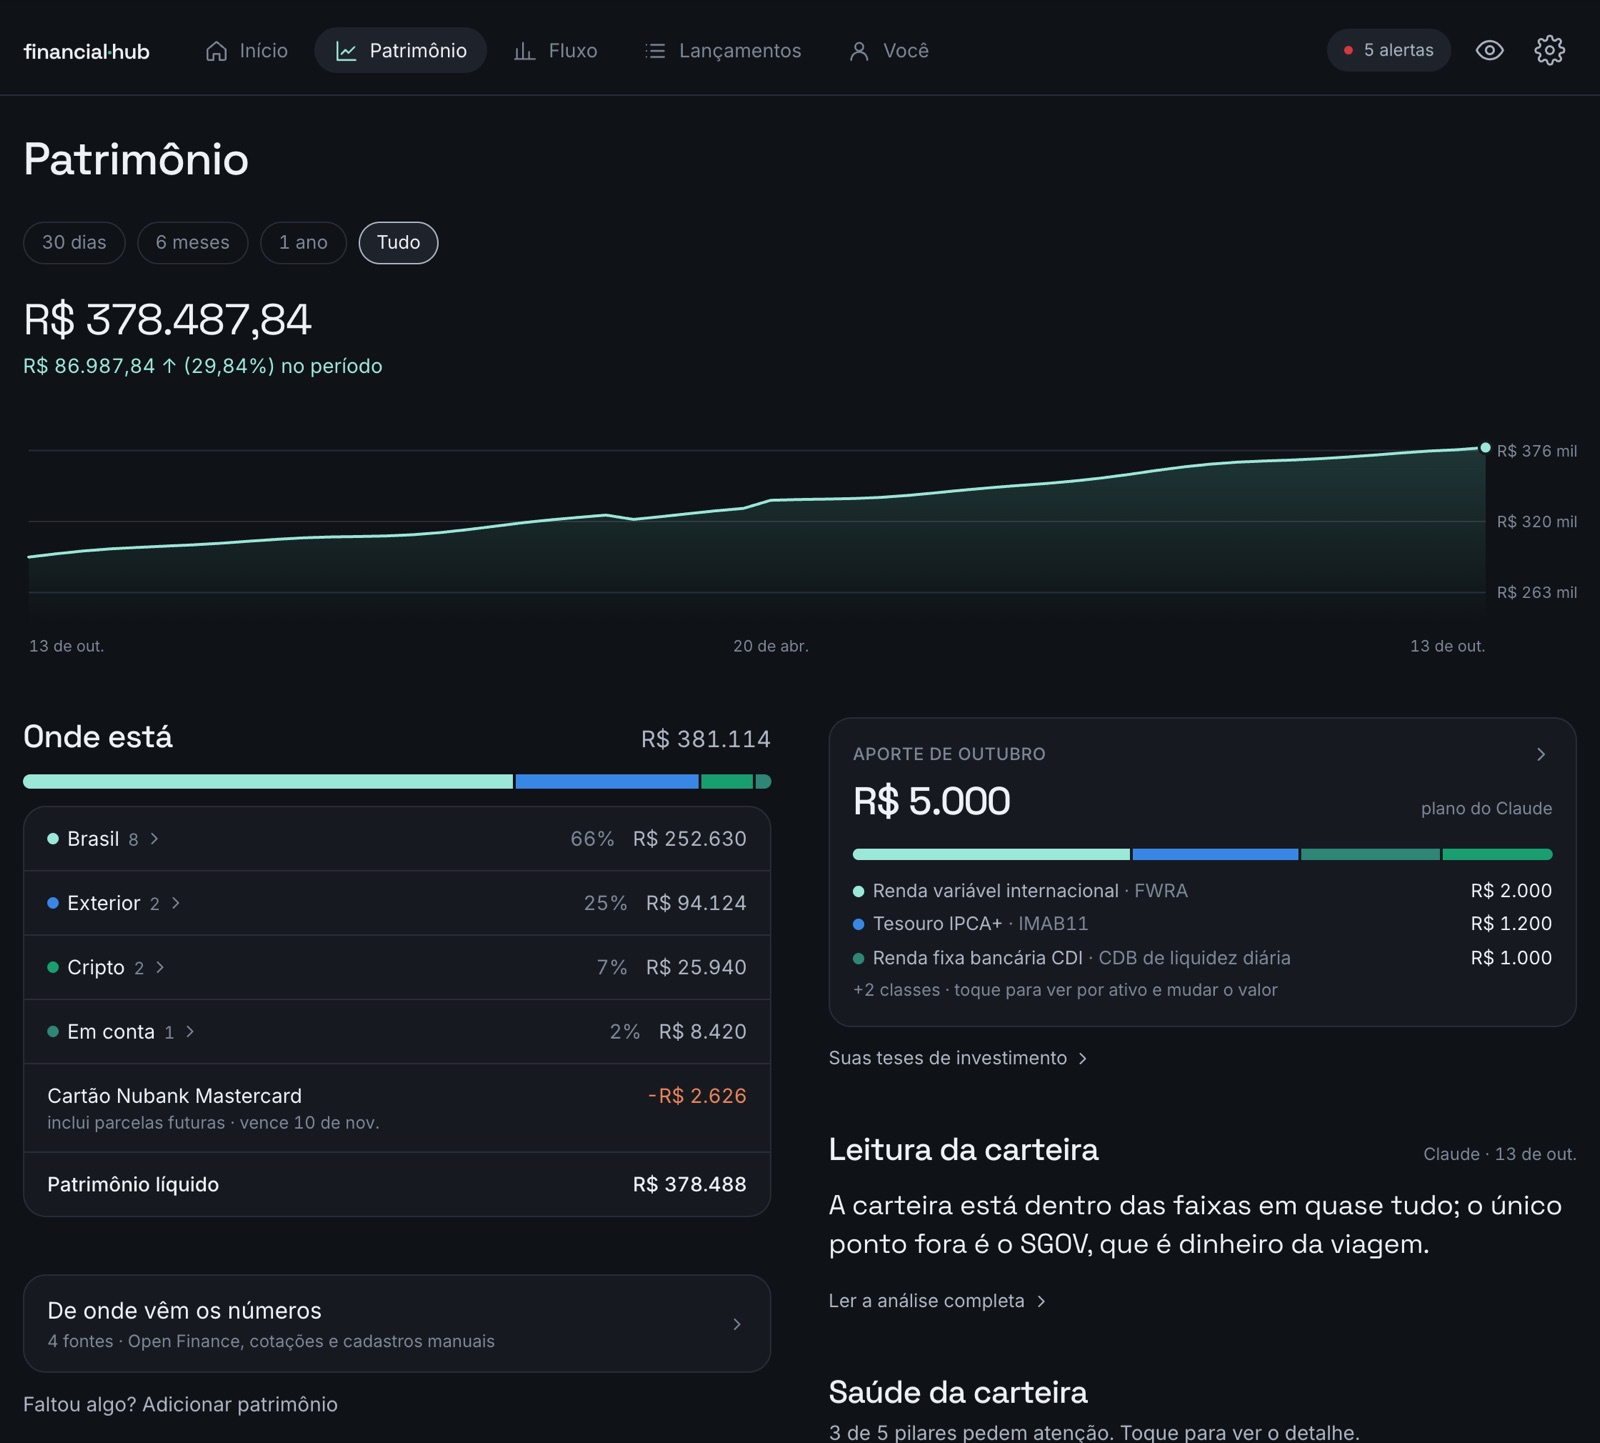Image resolution: width=1600 pixels, height=1443 pixels.
Task: Click the financial·hub logo
Action: click(86, 51)
